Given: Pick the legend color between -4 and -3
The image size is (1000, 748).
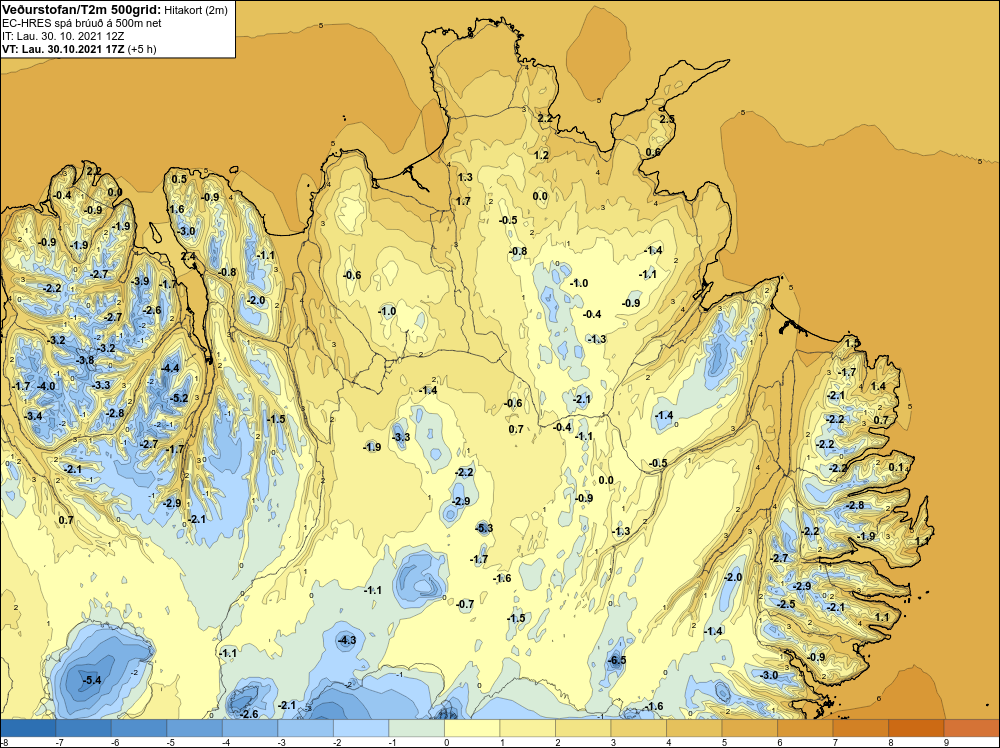Looking at the screenshot, I should [x=250, y=728].
